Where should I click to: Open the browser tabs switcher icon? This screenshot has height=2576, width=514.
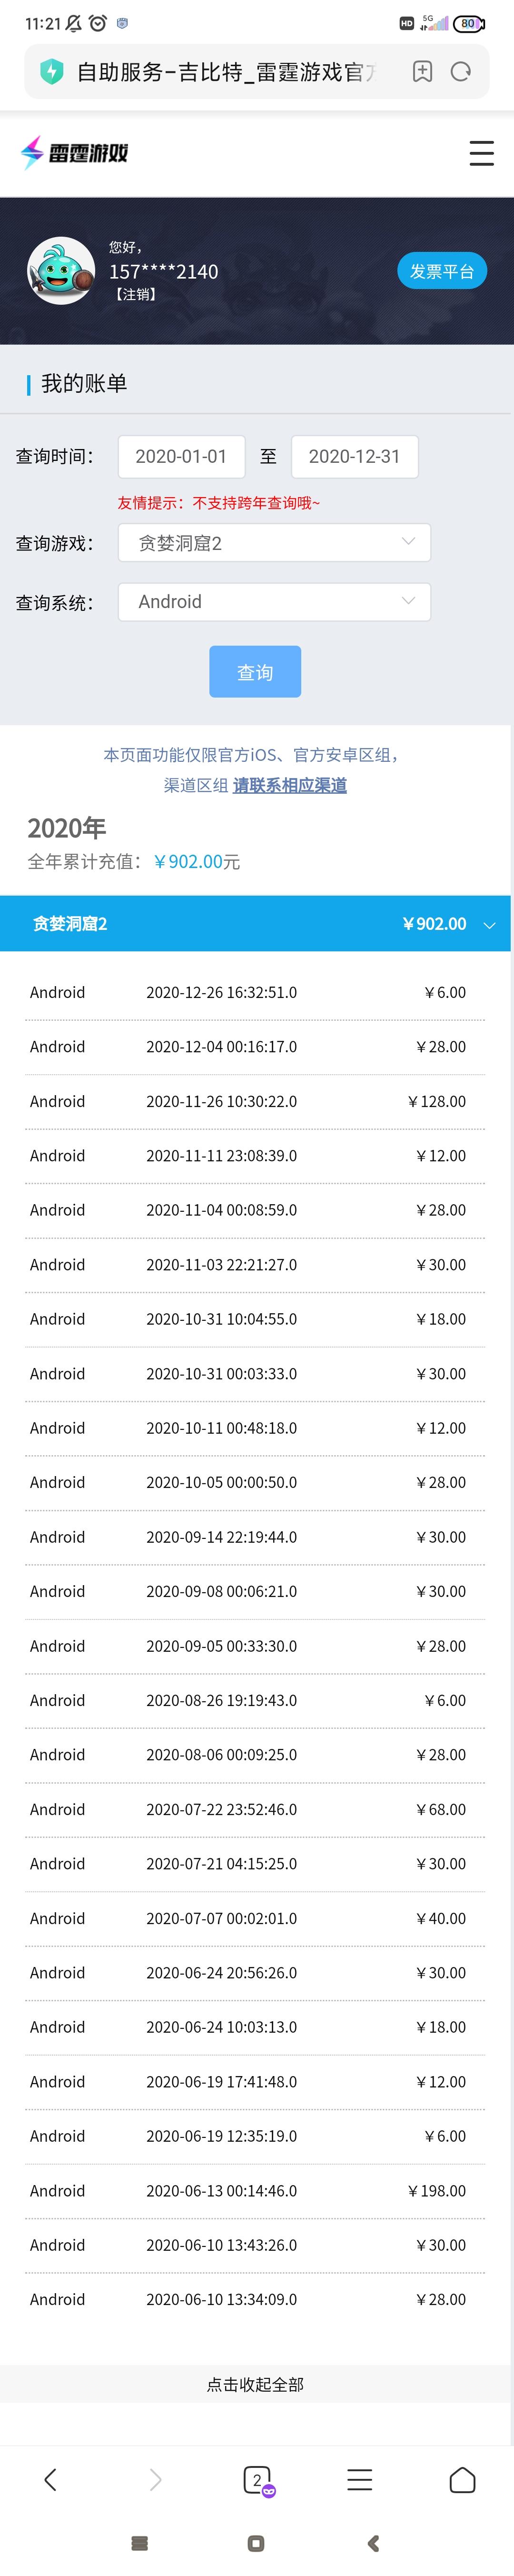[258, 2480]
